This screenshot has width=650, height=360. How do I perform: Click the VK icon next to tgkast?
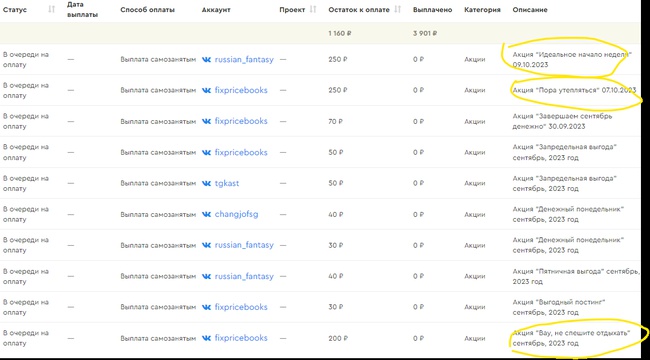coord(206,183)
